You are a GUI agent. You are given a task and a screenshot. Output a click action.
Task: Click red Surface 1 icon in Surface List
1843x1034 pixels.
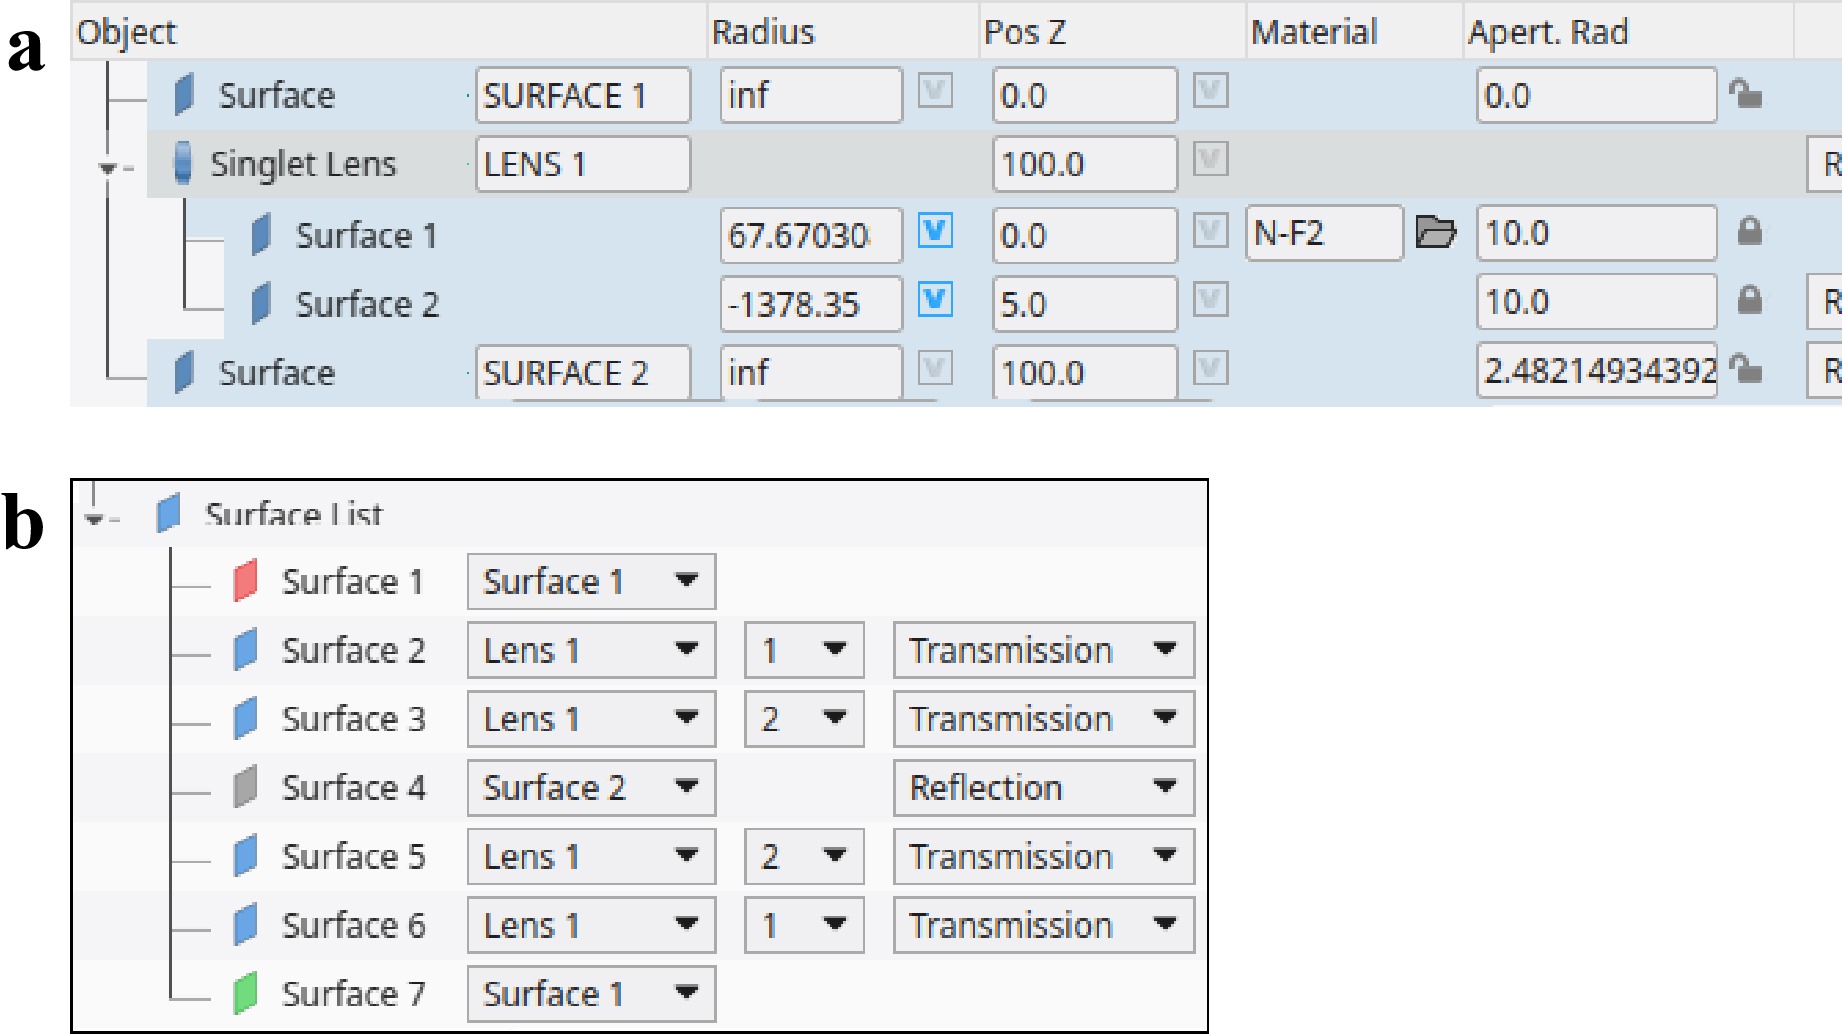[x=245, y=581]
